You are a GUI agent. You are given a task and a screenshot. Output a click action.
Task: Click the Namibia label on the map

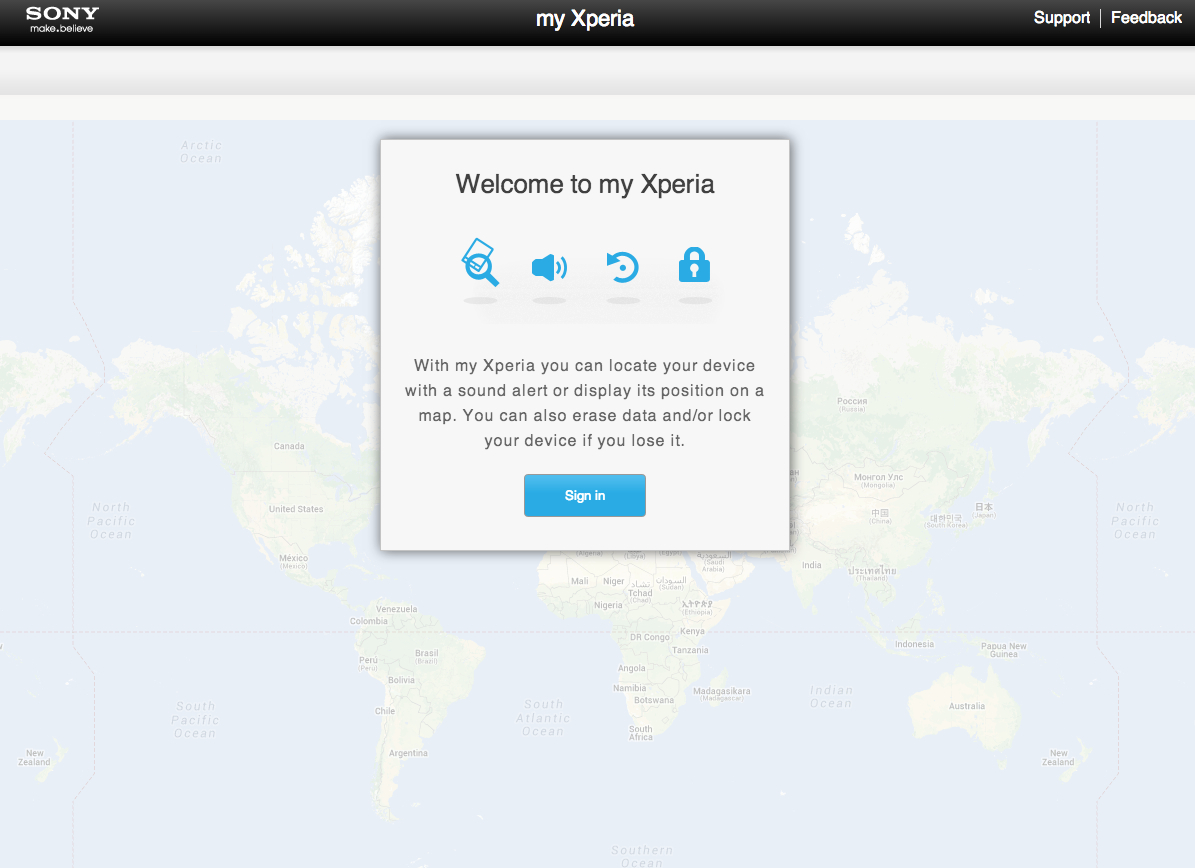tap(630, 689)
